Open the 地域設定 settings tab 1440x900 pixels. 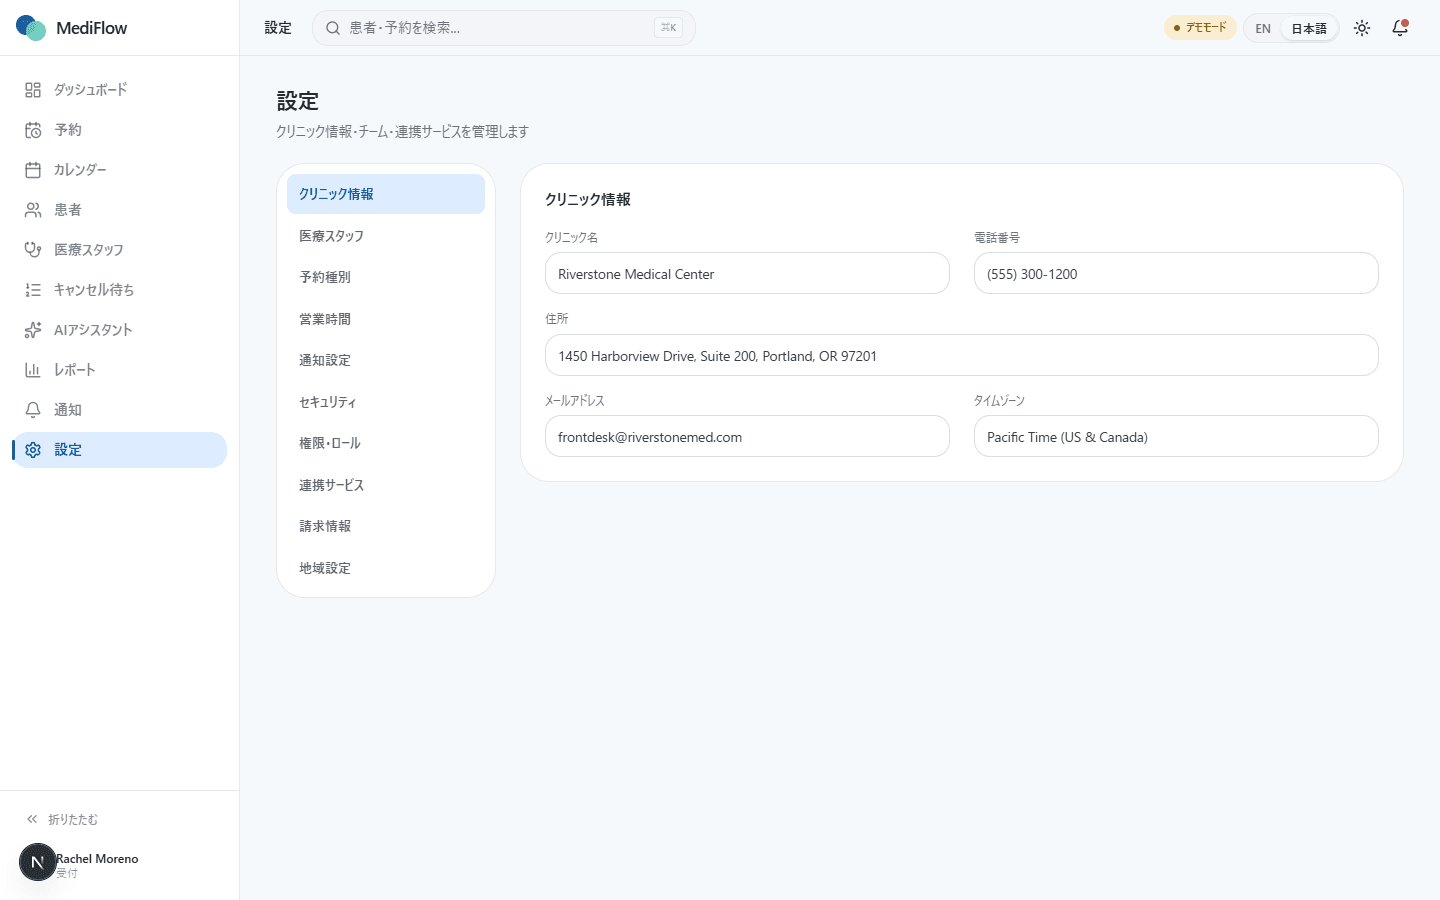[386, 568]
